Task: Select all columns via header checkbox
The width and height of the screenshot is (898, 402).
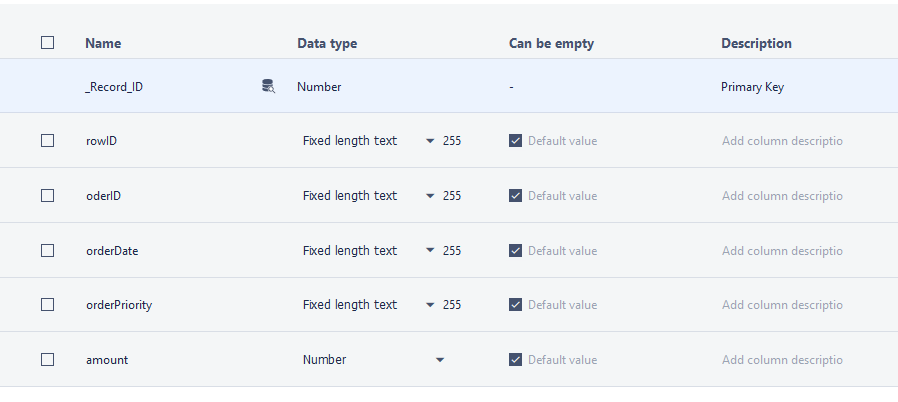Action: (x=47, y=43)
